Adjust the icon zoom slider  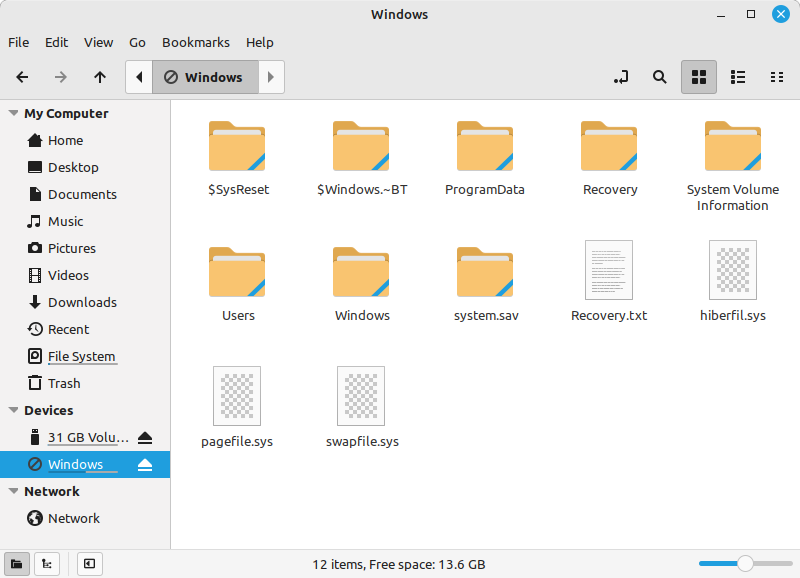pos(745,564)
